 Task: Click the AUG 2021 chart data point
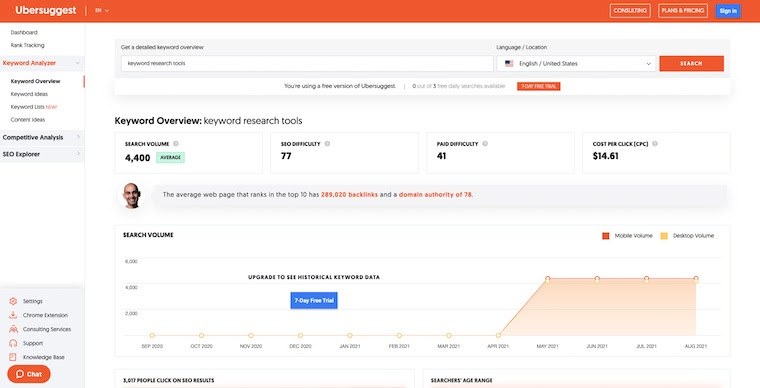coord(696,279)
